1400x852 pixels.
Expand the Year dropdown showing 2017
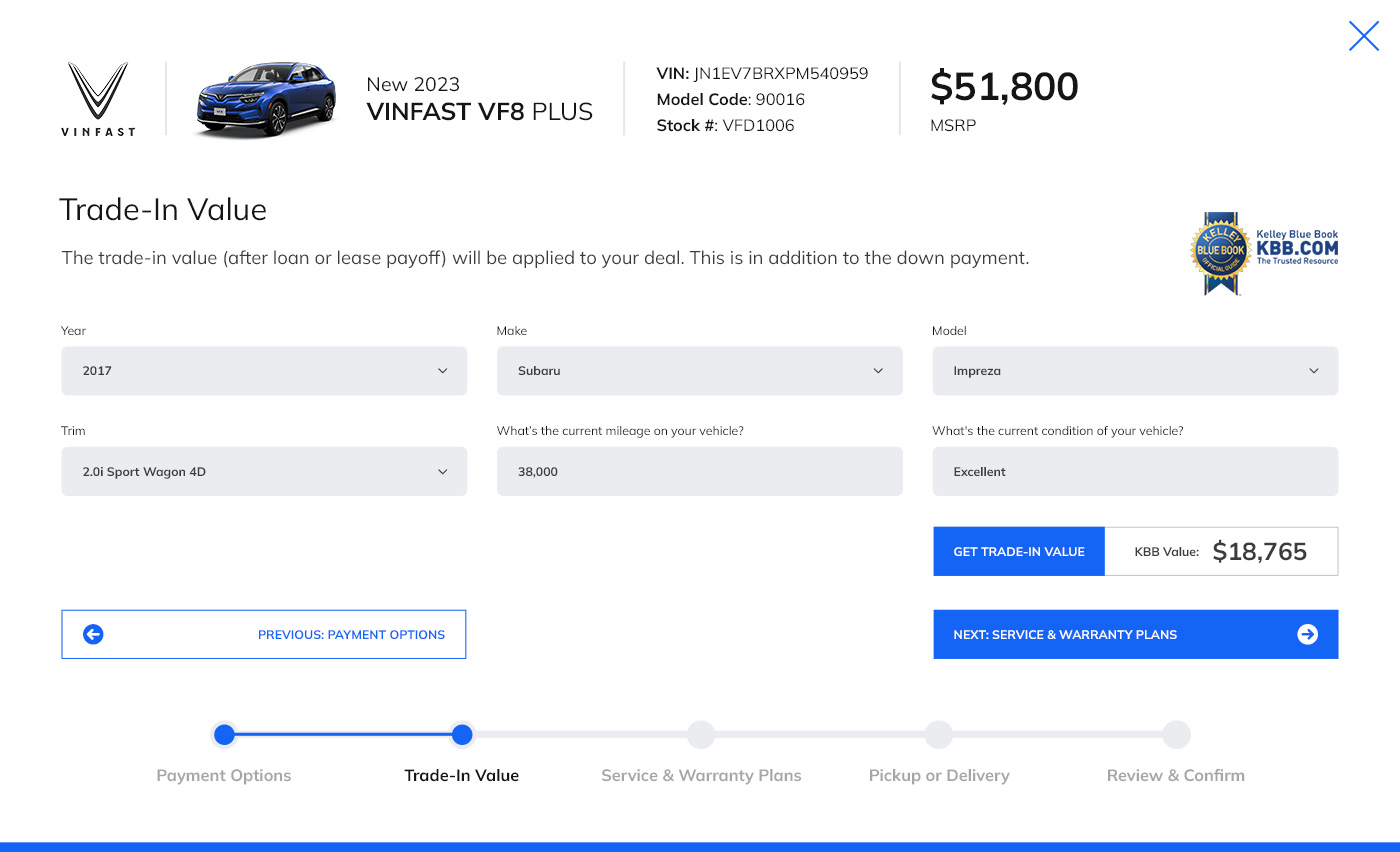(x=264, y=371)
